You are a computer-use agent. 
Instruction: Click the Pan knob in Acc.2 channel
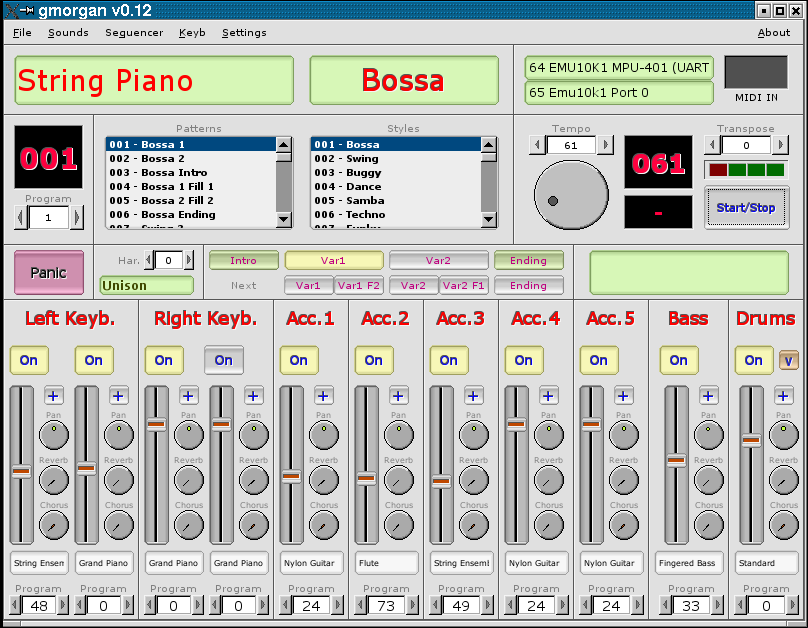(398, 434)
